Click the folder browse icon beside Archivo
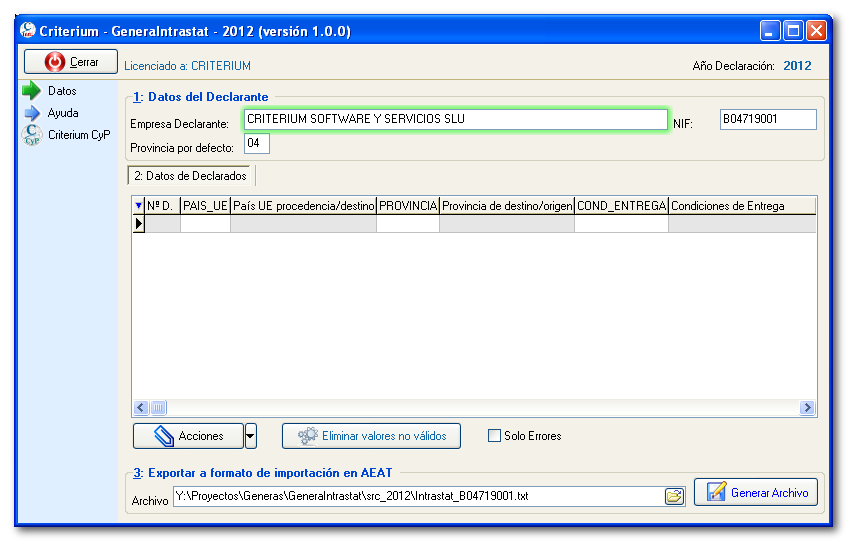Image resolution: width=847 pixels, height=541 pixels. click(674, 496)
